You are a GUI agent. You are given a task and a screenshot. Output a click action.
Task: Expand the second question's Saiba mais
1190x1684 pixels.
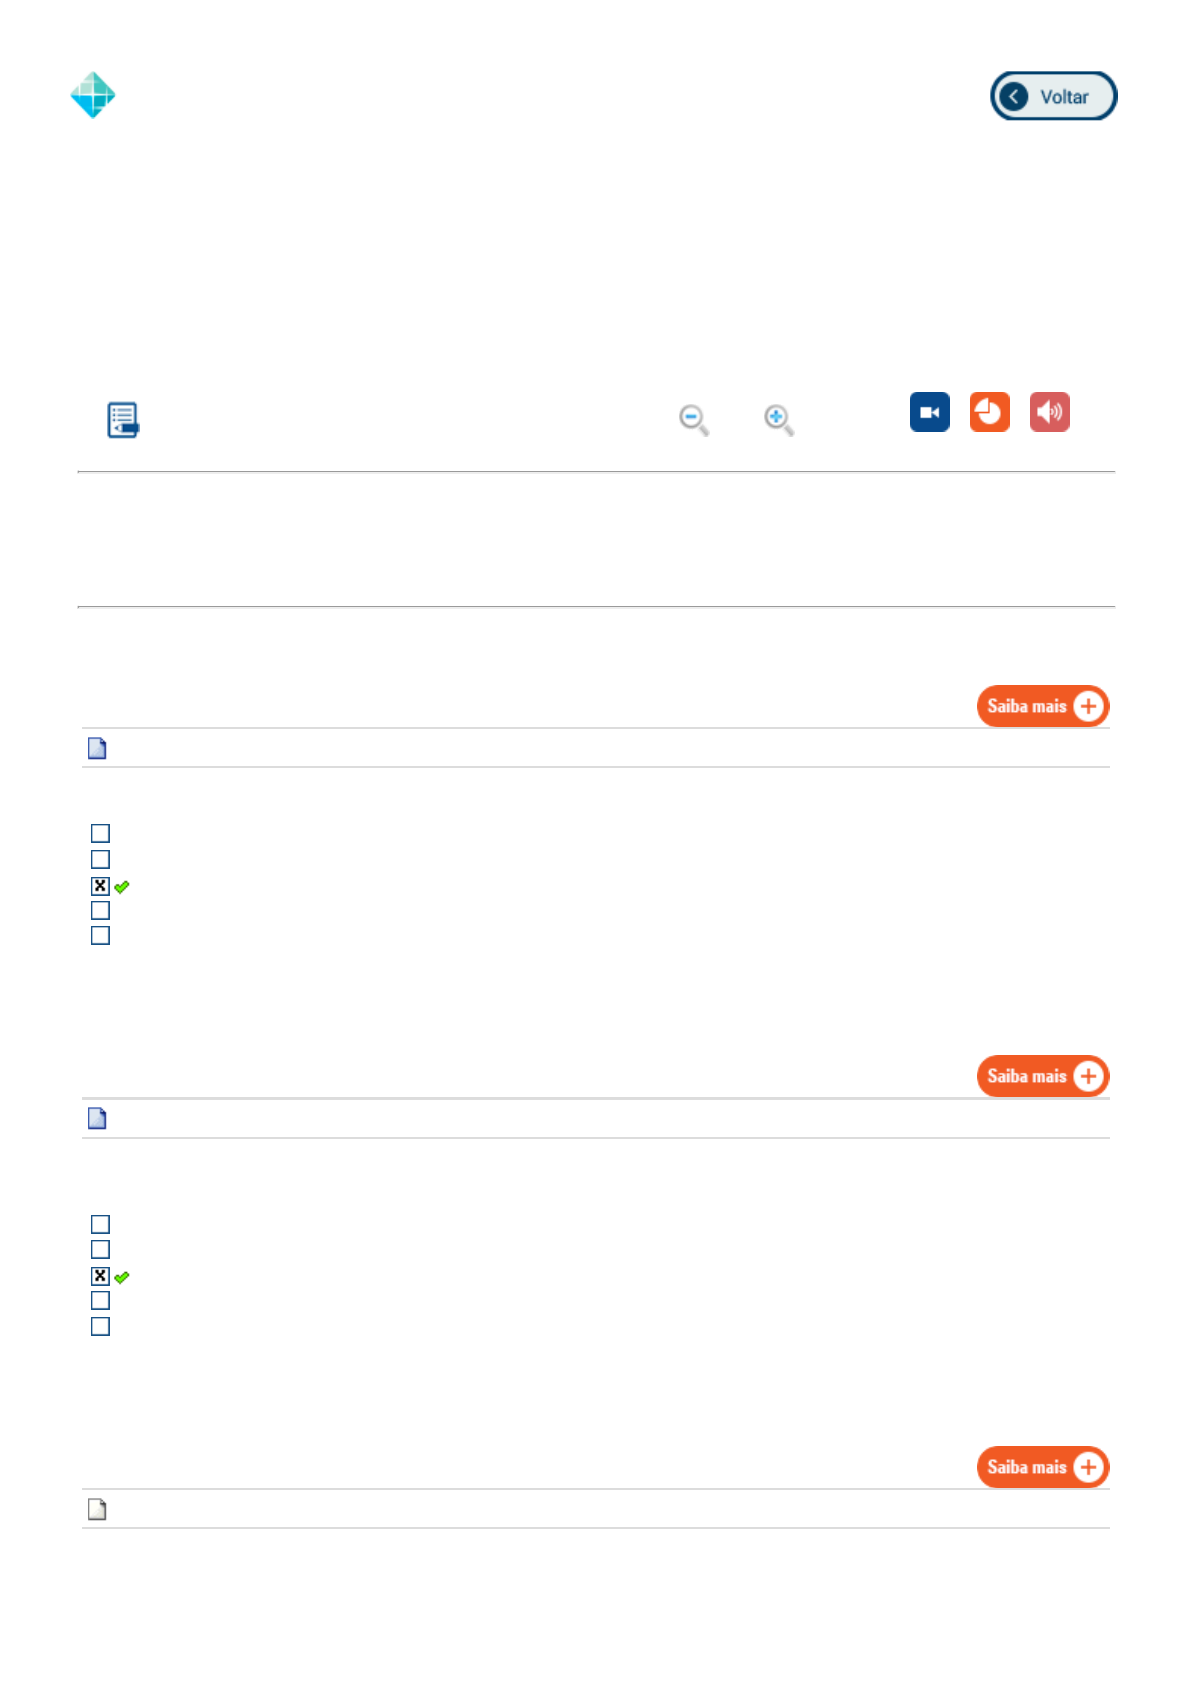(1042, 1076)
